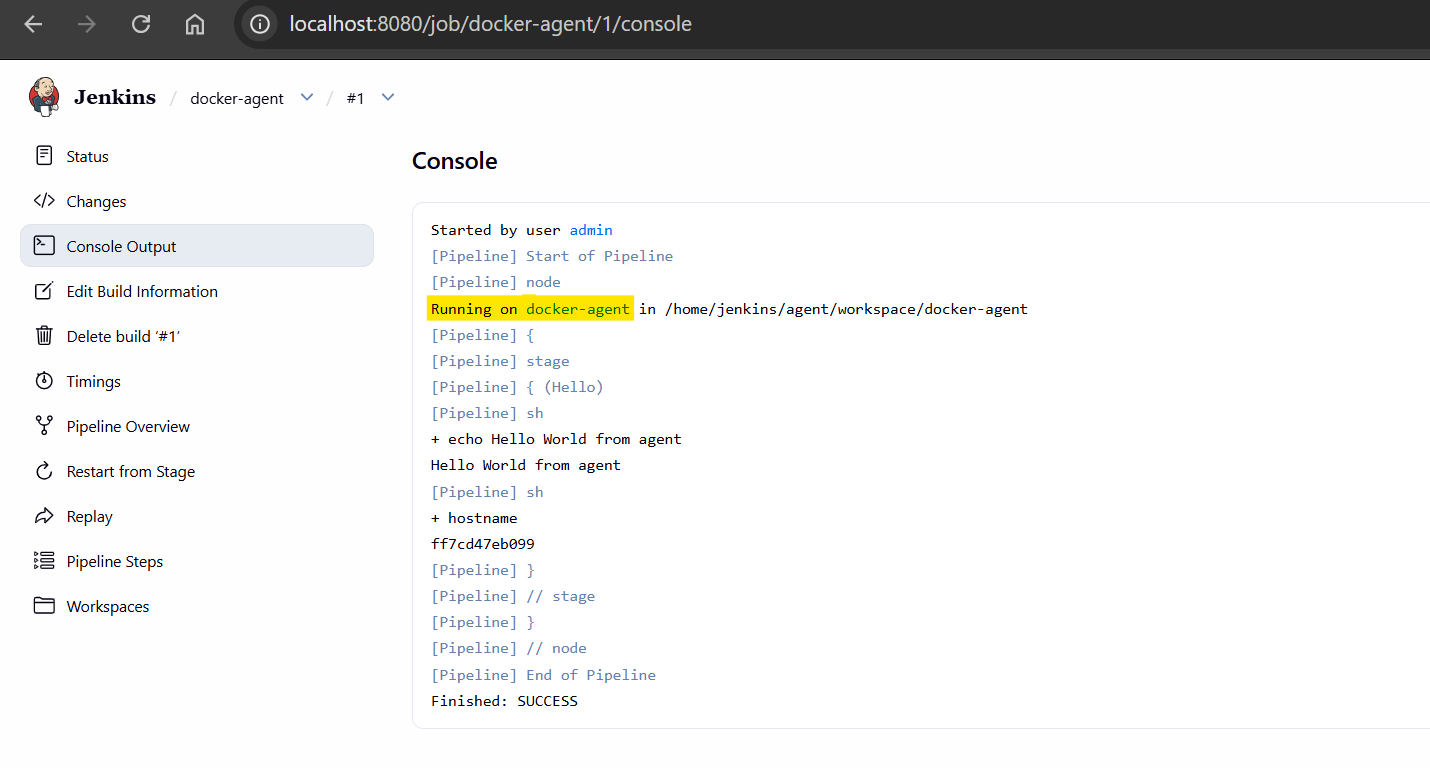Viewport: 1430px width, 768px height.
Task: Click the Console heading
Action: (x=455, y=161)
